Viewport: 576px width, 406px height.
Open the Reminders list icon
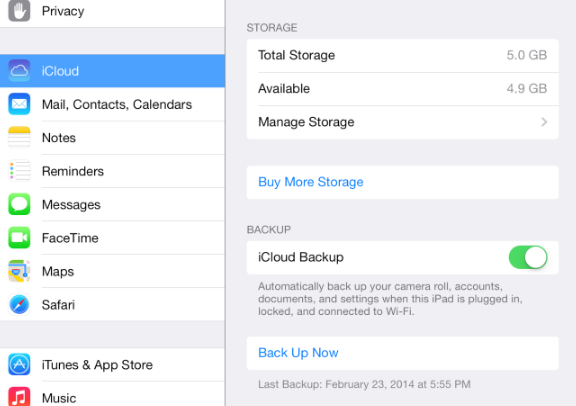point(19,171)
